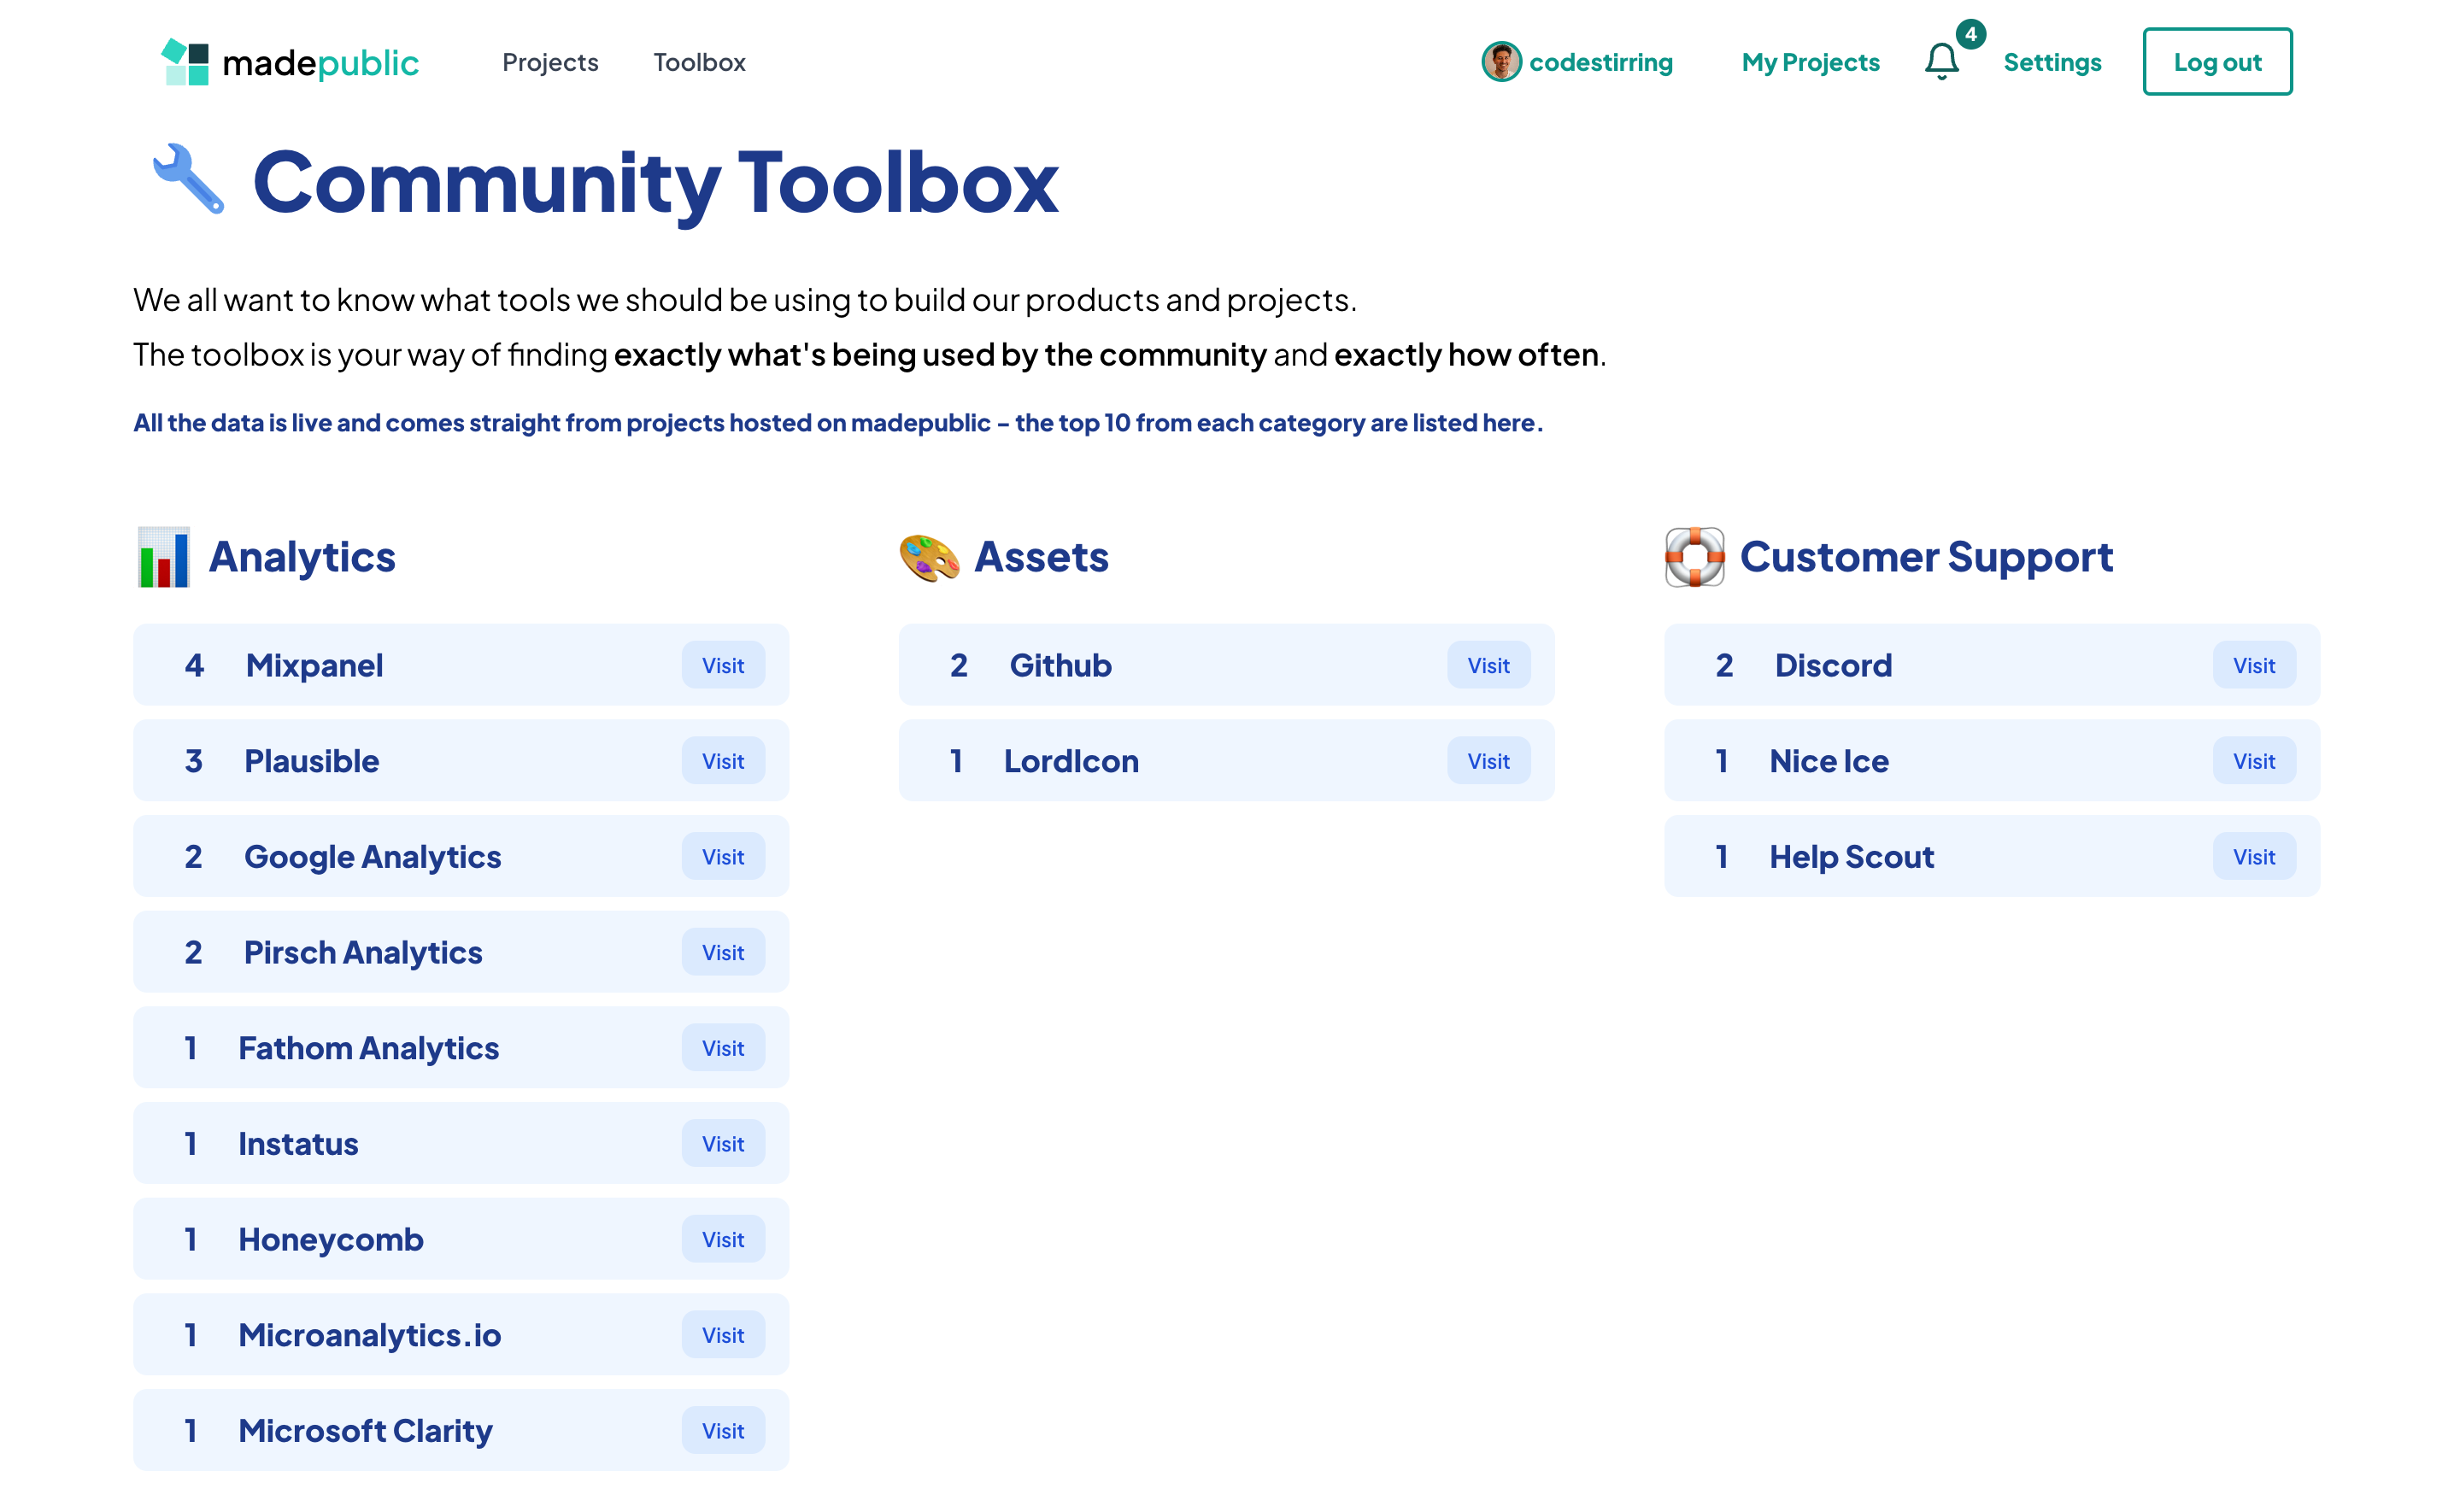Viewport: 2454px width, 1512px height.
Task: Click Visit on the Github row
Action: click(1488, 665)
